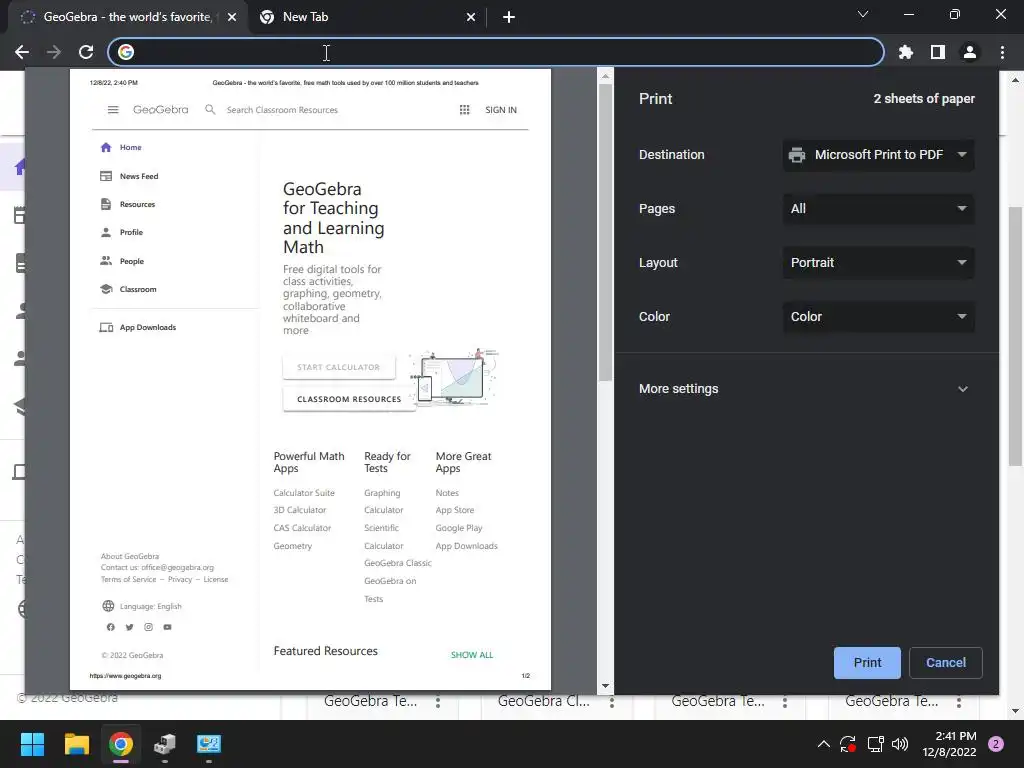Expand More settings in print dialog
The height and width of the screenshot is (768, 1024).
pyautogui.click(x=806, y=389)
